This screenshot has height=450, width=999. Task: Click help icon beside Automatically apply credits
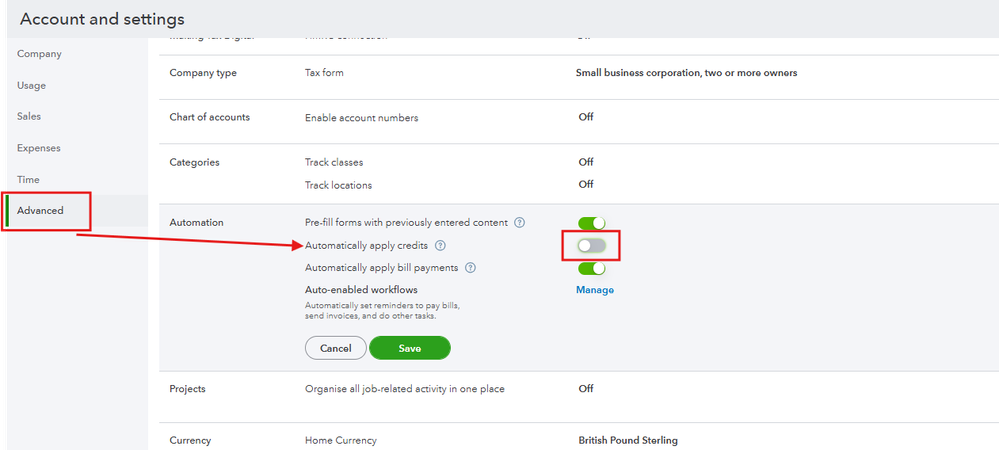[x=440, y=245]
